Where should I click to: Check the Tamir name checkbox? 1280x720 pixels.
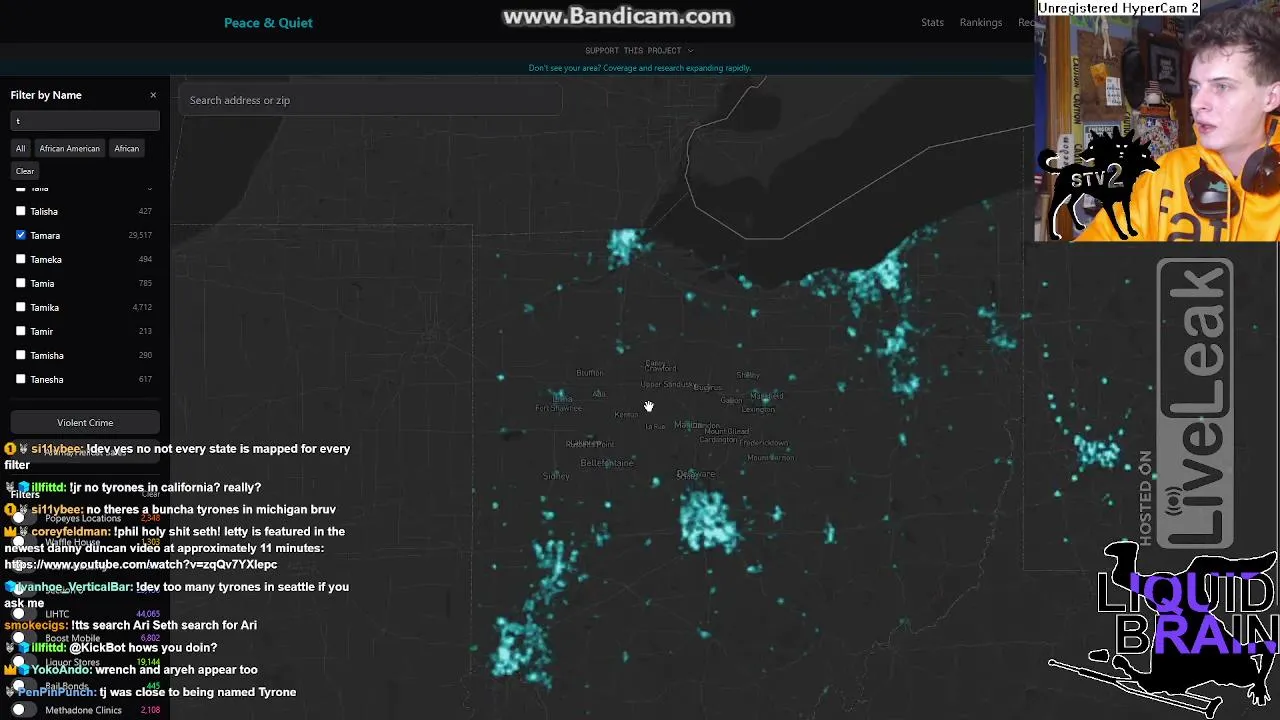[x=21, y=331]
